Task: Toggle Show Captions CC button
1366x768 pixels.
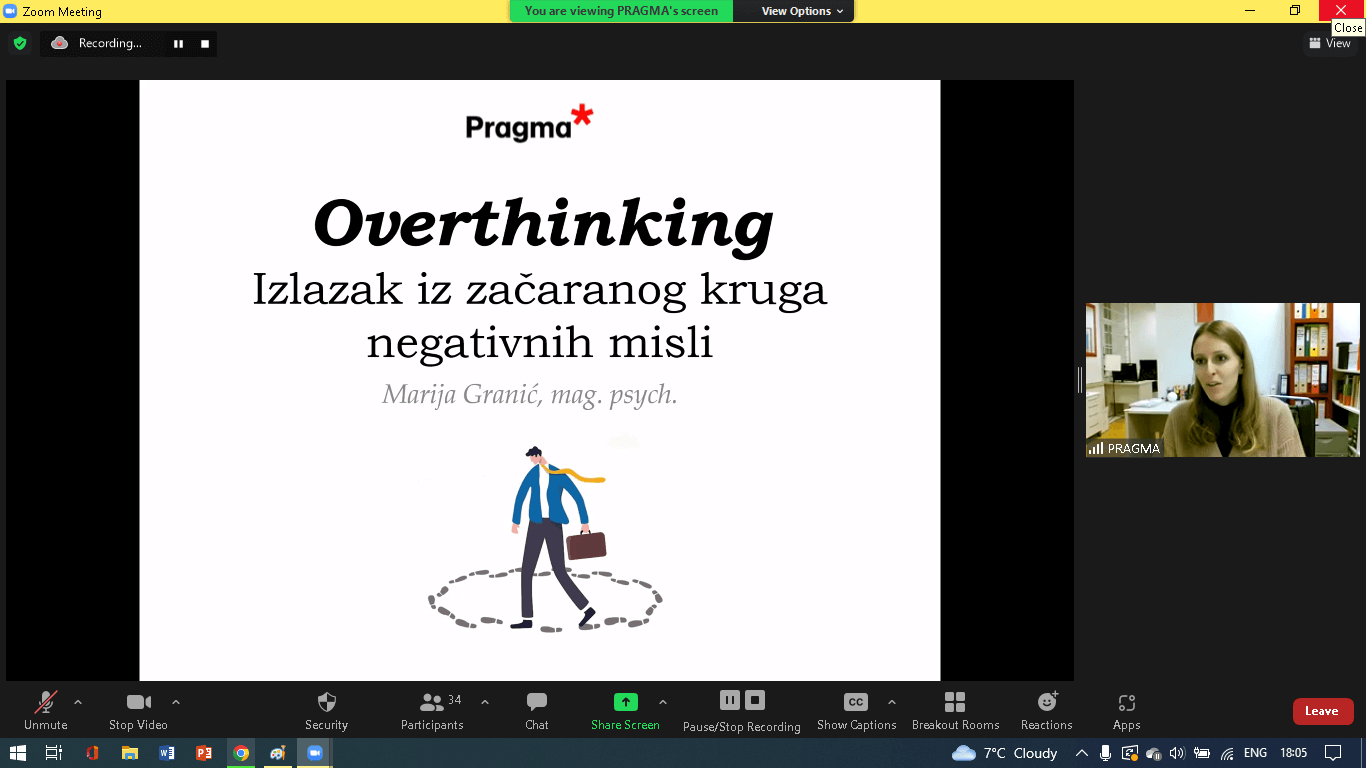Action: 856,711
